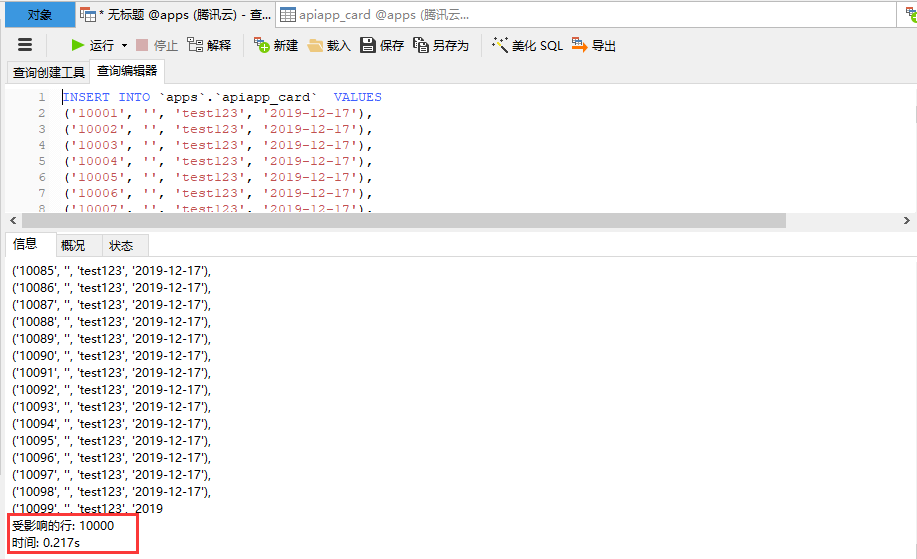Screen dimensions: 917x559
Task: Open the hamburger menu icon
Action: (x=25, y=45)
